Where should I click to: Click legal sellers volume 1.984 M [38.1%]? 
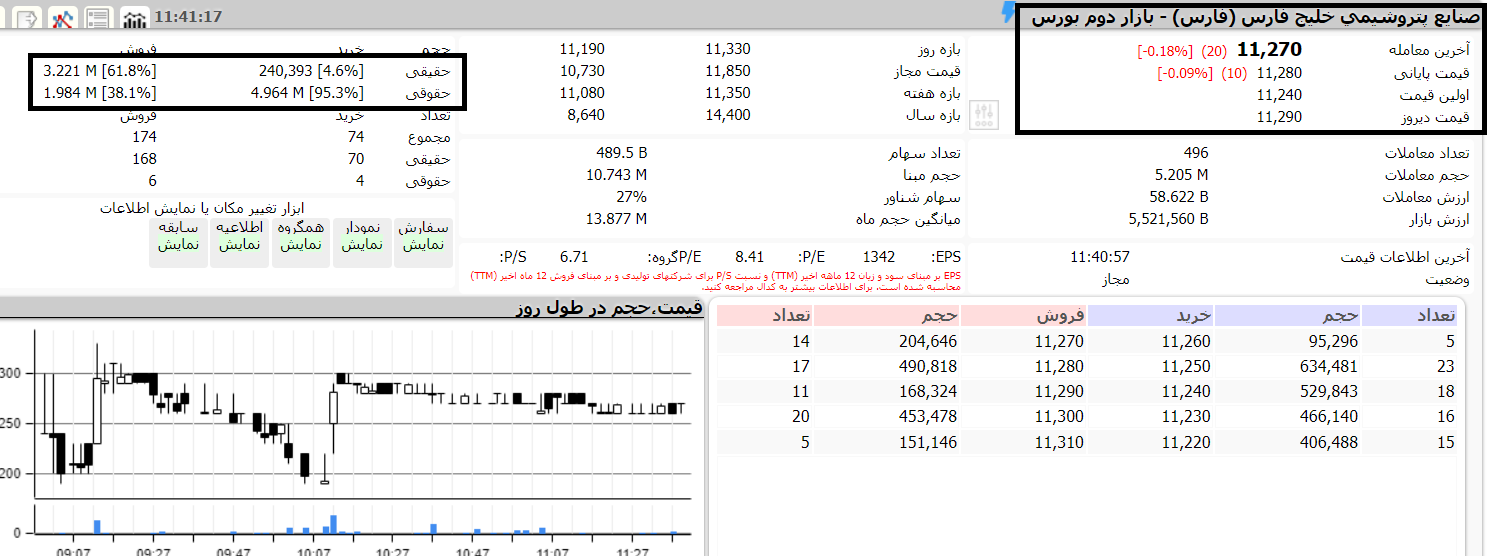(x=100, y=93)
